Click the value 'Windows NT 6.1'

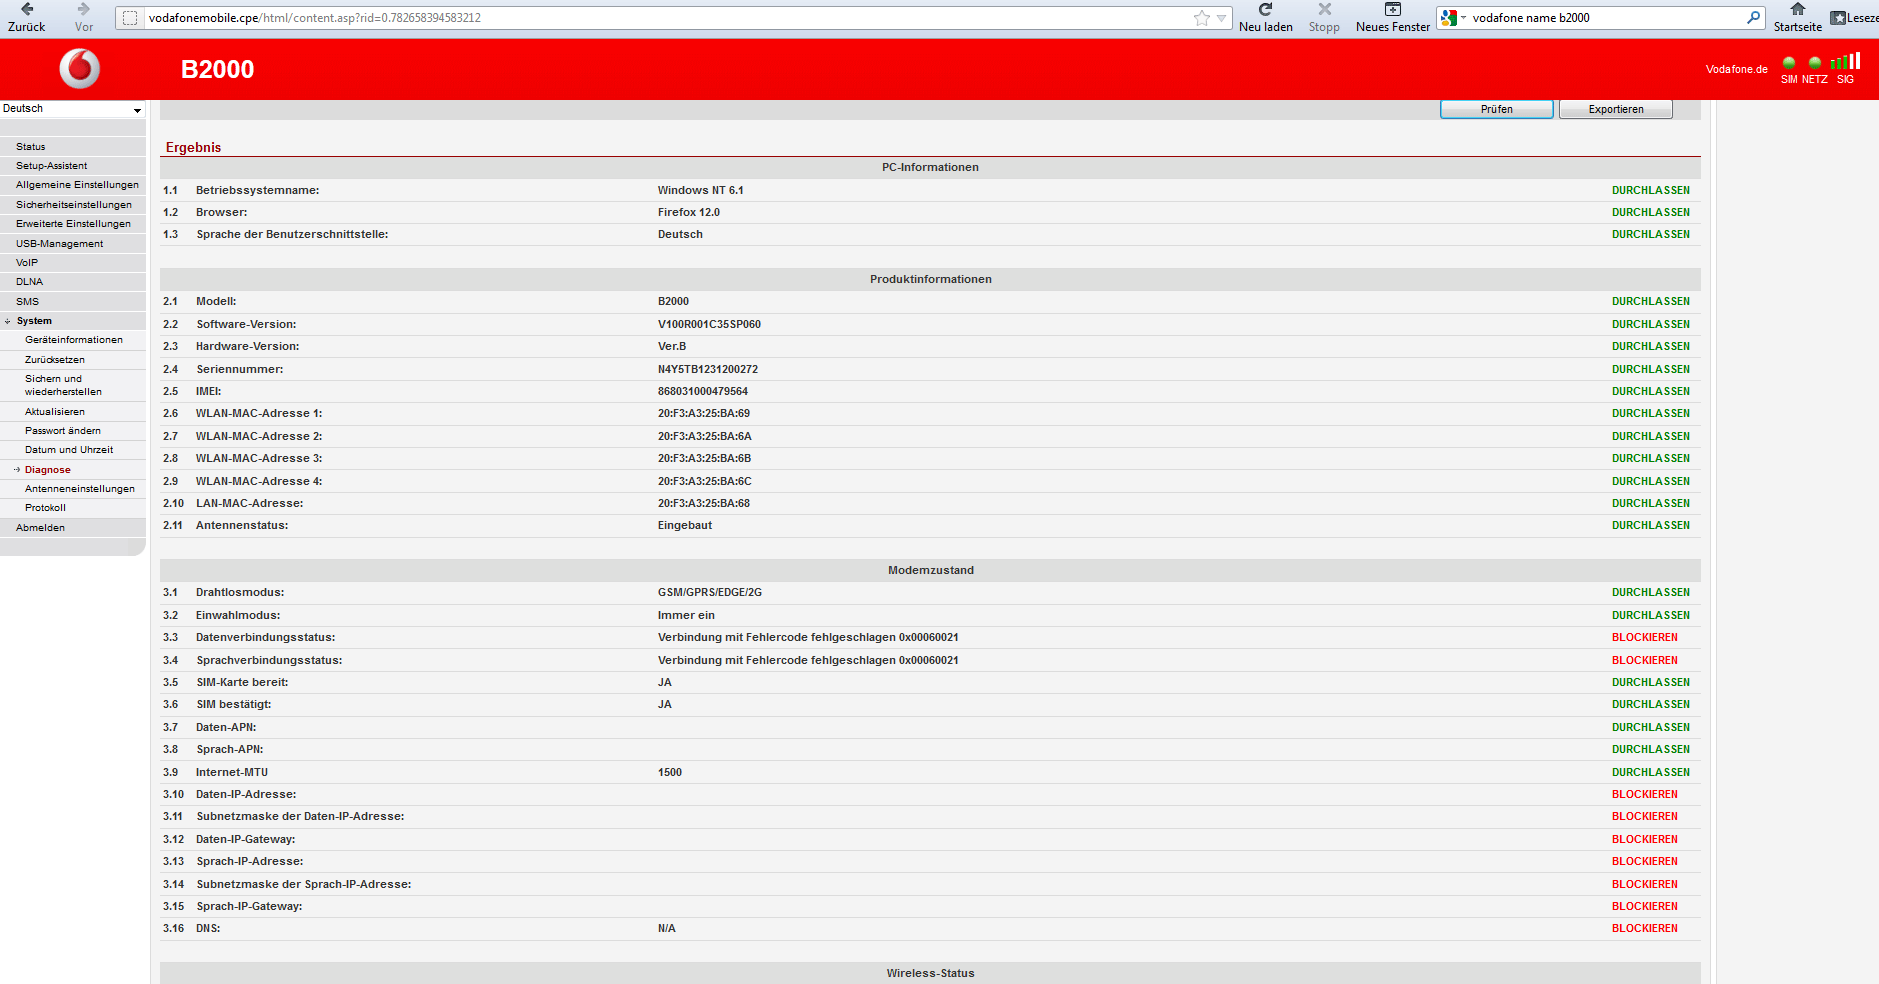700,190
